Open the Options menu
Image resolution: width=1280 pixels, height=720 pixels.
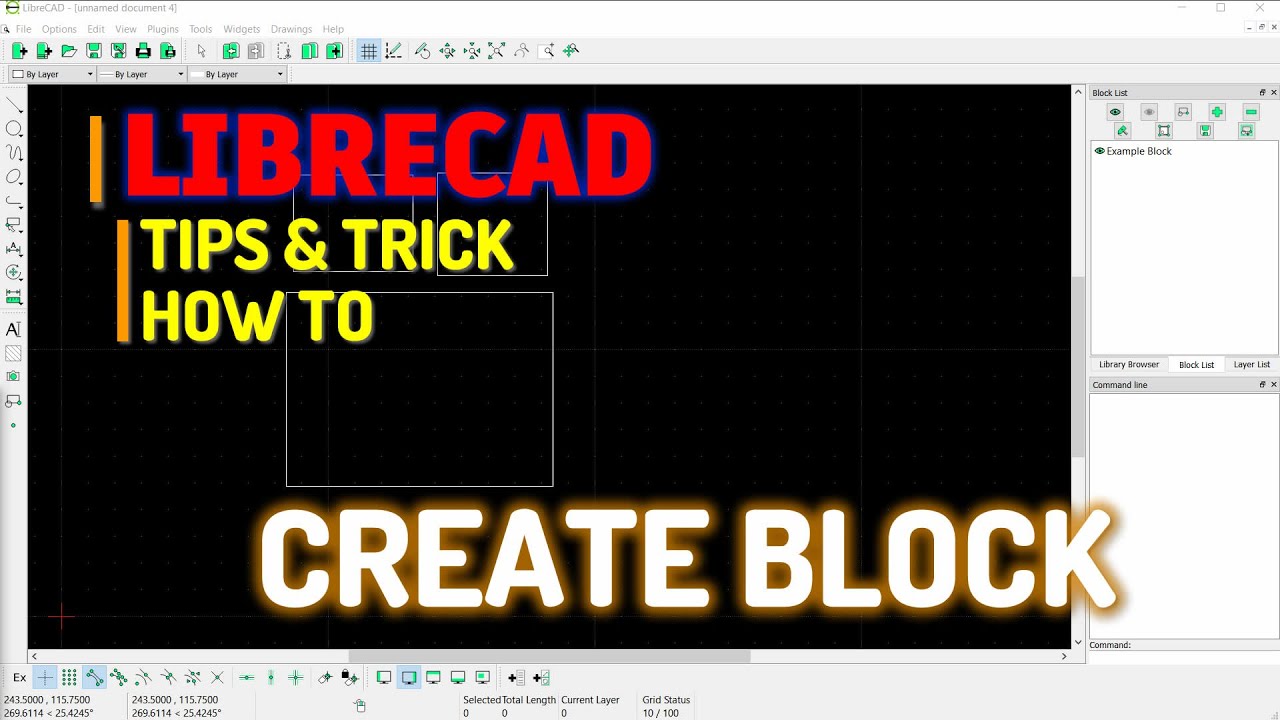[x=59, y=29]
